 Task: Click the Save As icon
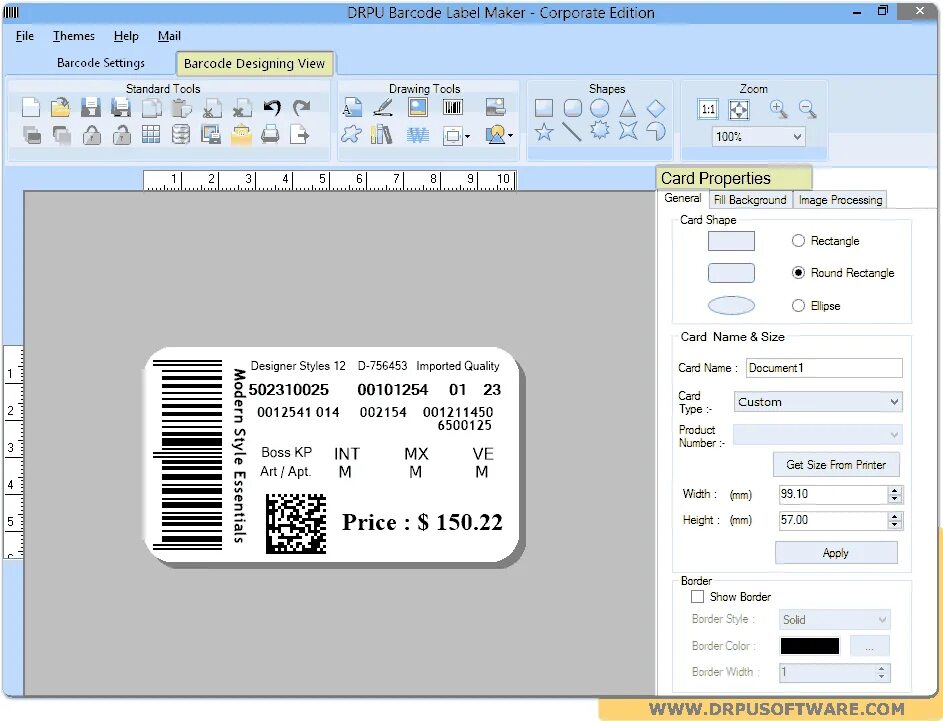121,108
